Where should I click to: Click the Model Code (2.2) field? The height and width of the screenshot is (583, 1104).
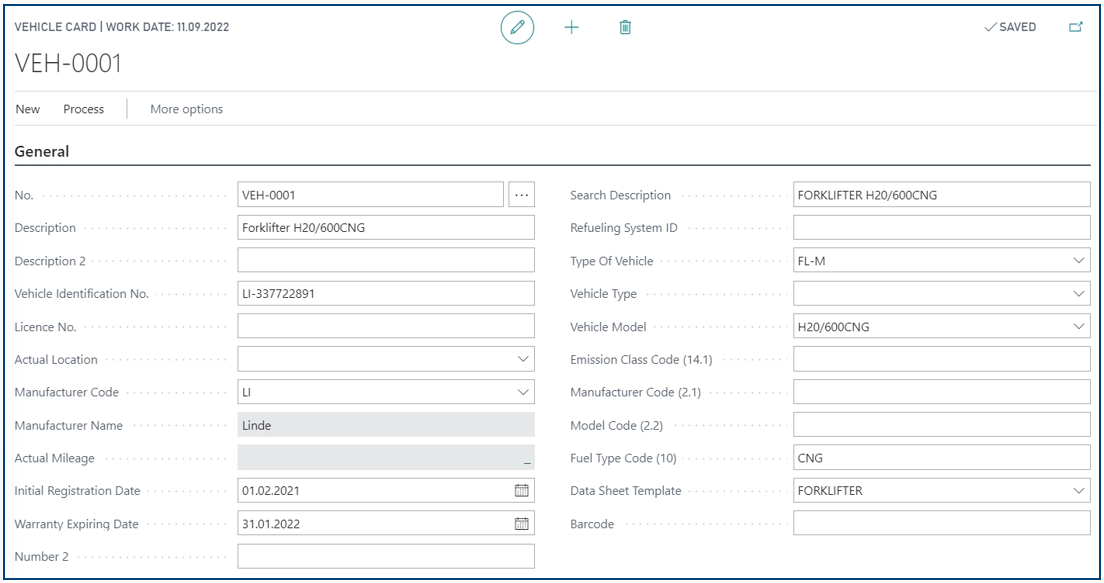tap(941, 425)
